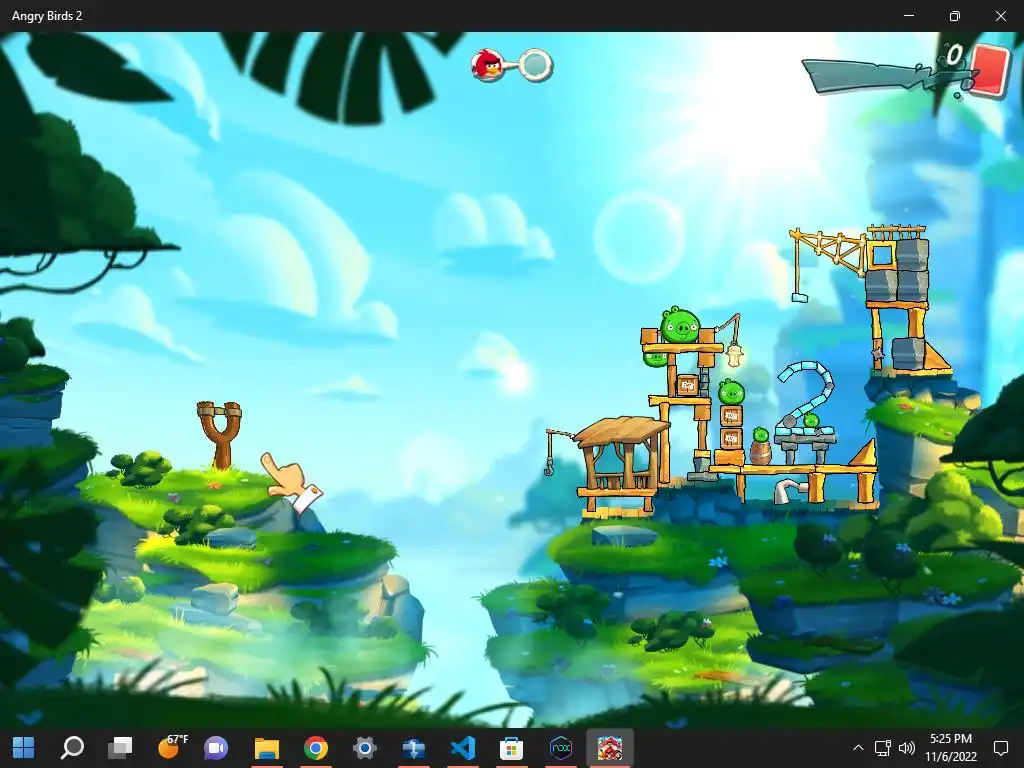Viewport: 1024px width, 768px height.
Task: Open the Windows Start menu
Action: pos(24,748)
